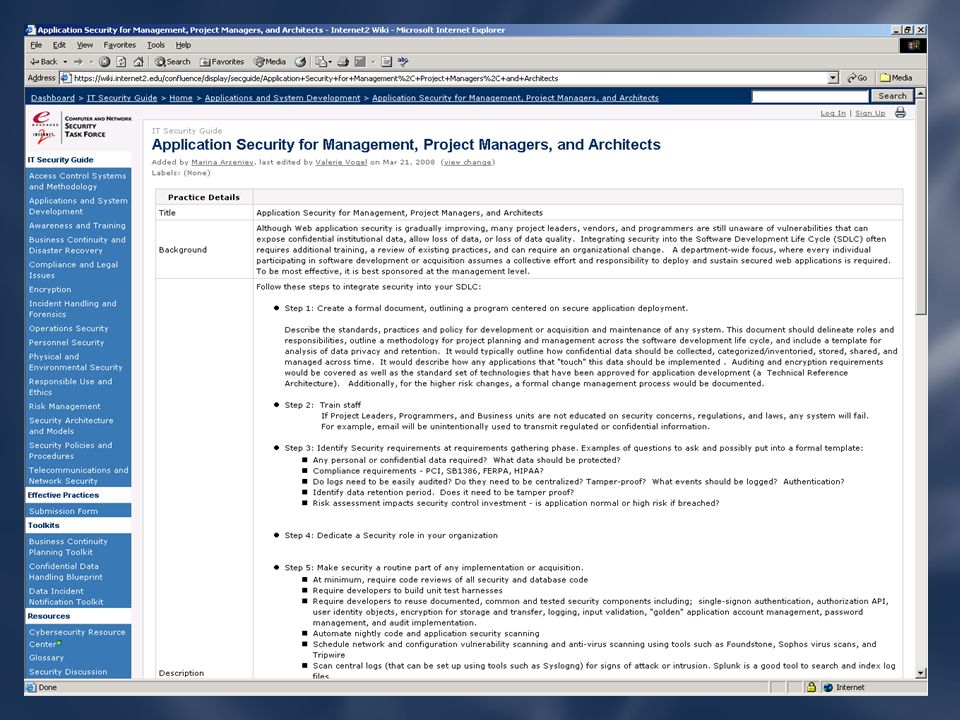Screen dimensions: 960x720
Task: Open Personnel Security sidebar link
Action: (x=66, y=342)
